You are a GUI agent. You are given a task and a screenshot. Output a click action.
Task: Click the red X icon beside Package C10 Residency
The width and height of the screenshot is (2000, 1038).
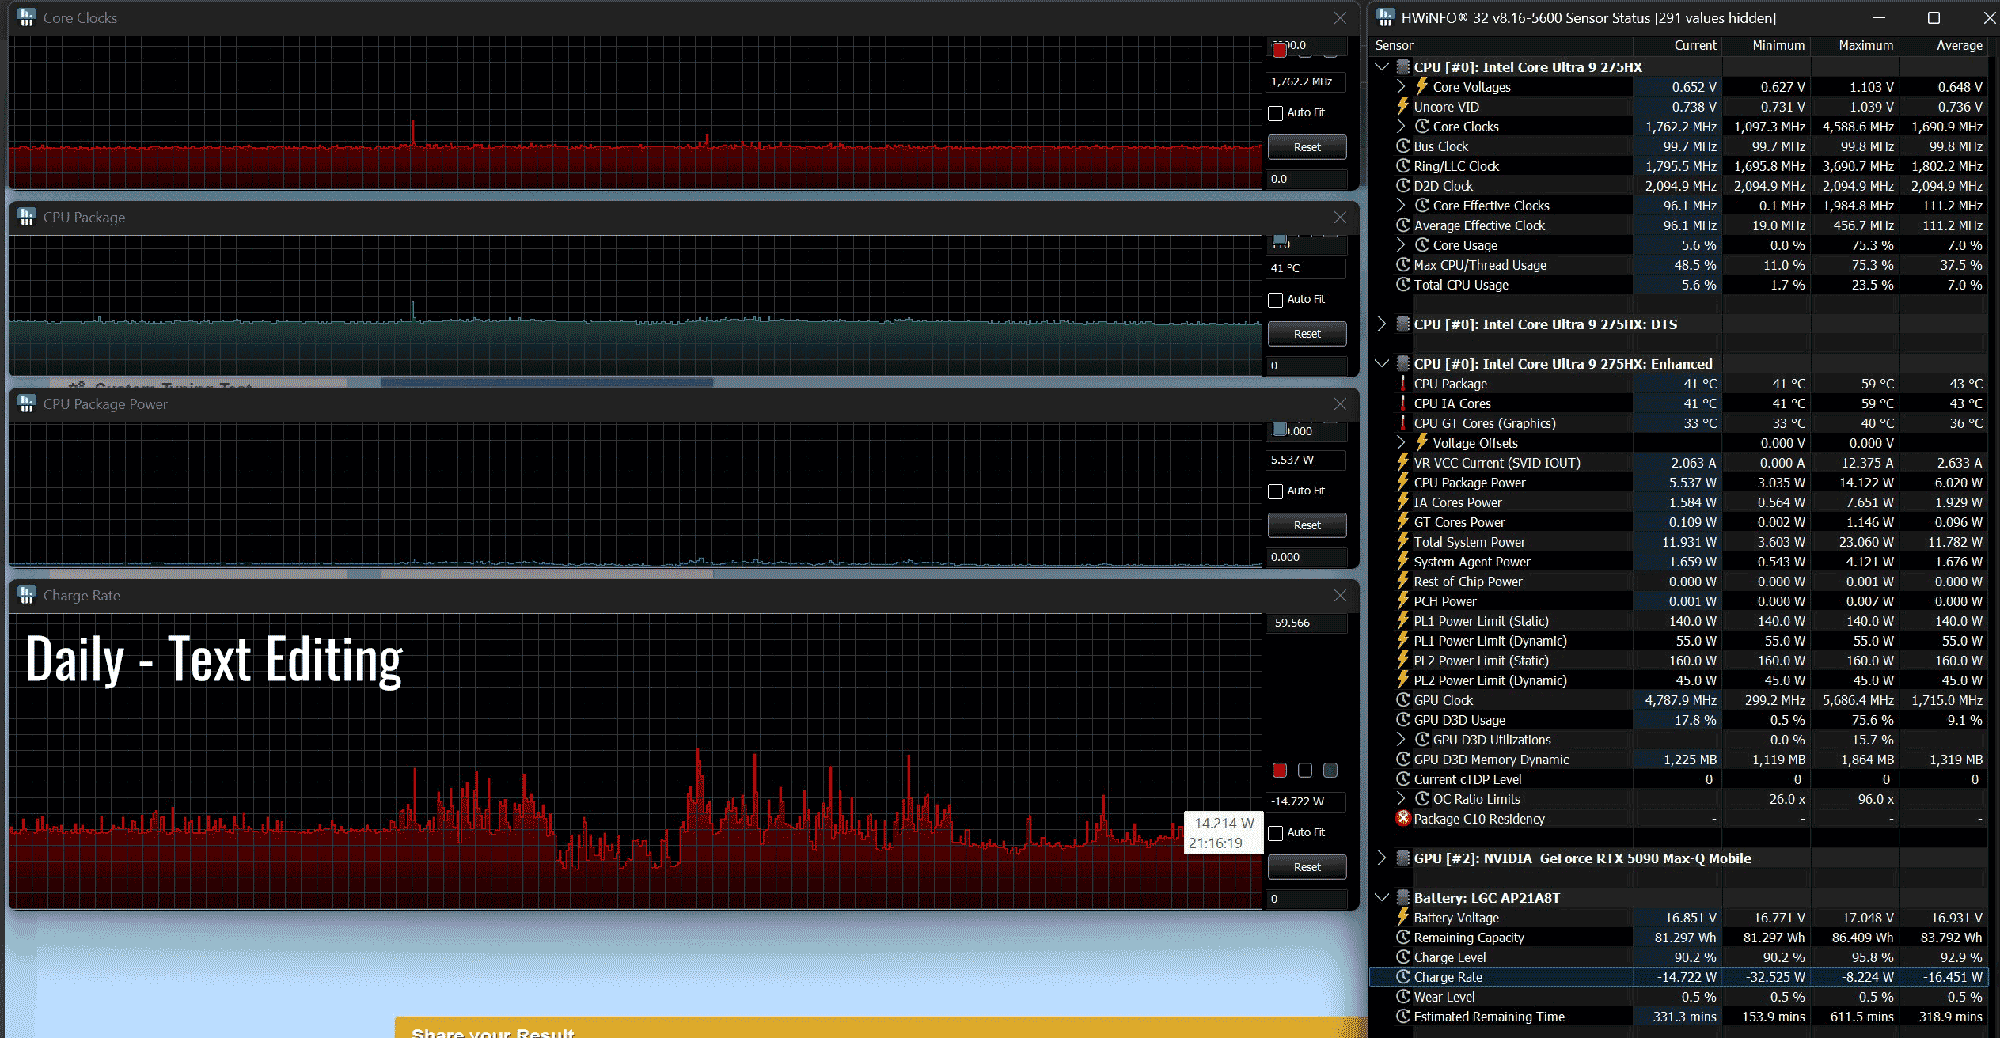(1403, 818)
